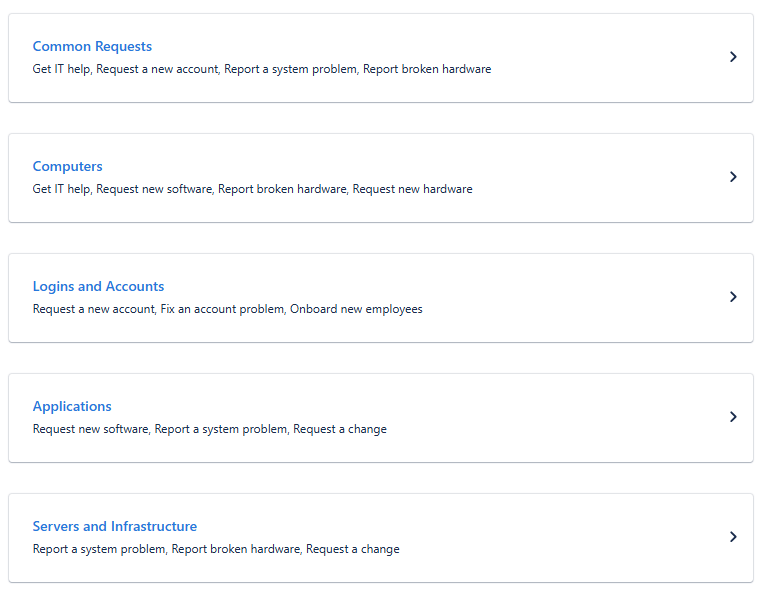Expand Servers and Infrastructure using its chevron
This screenshot has width=765, height=600.
[x=733, y=537]
